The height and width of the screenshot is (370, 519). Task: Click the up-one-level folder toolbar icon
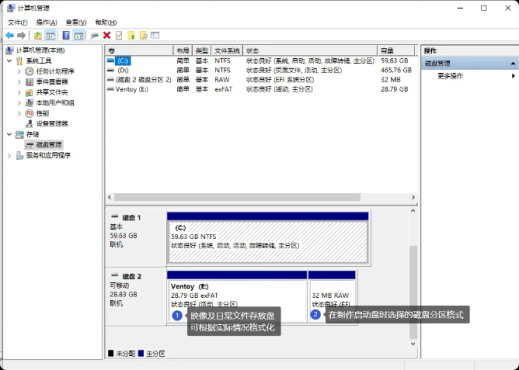point(38,35)
